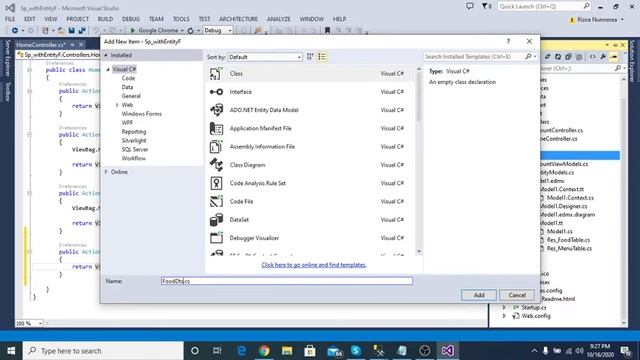
Task: Click the bookmark icon in toolbar
Action: [327, 30]
